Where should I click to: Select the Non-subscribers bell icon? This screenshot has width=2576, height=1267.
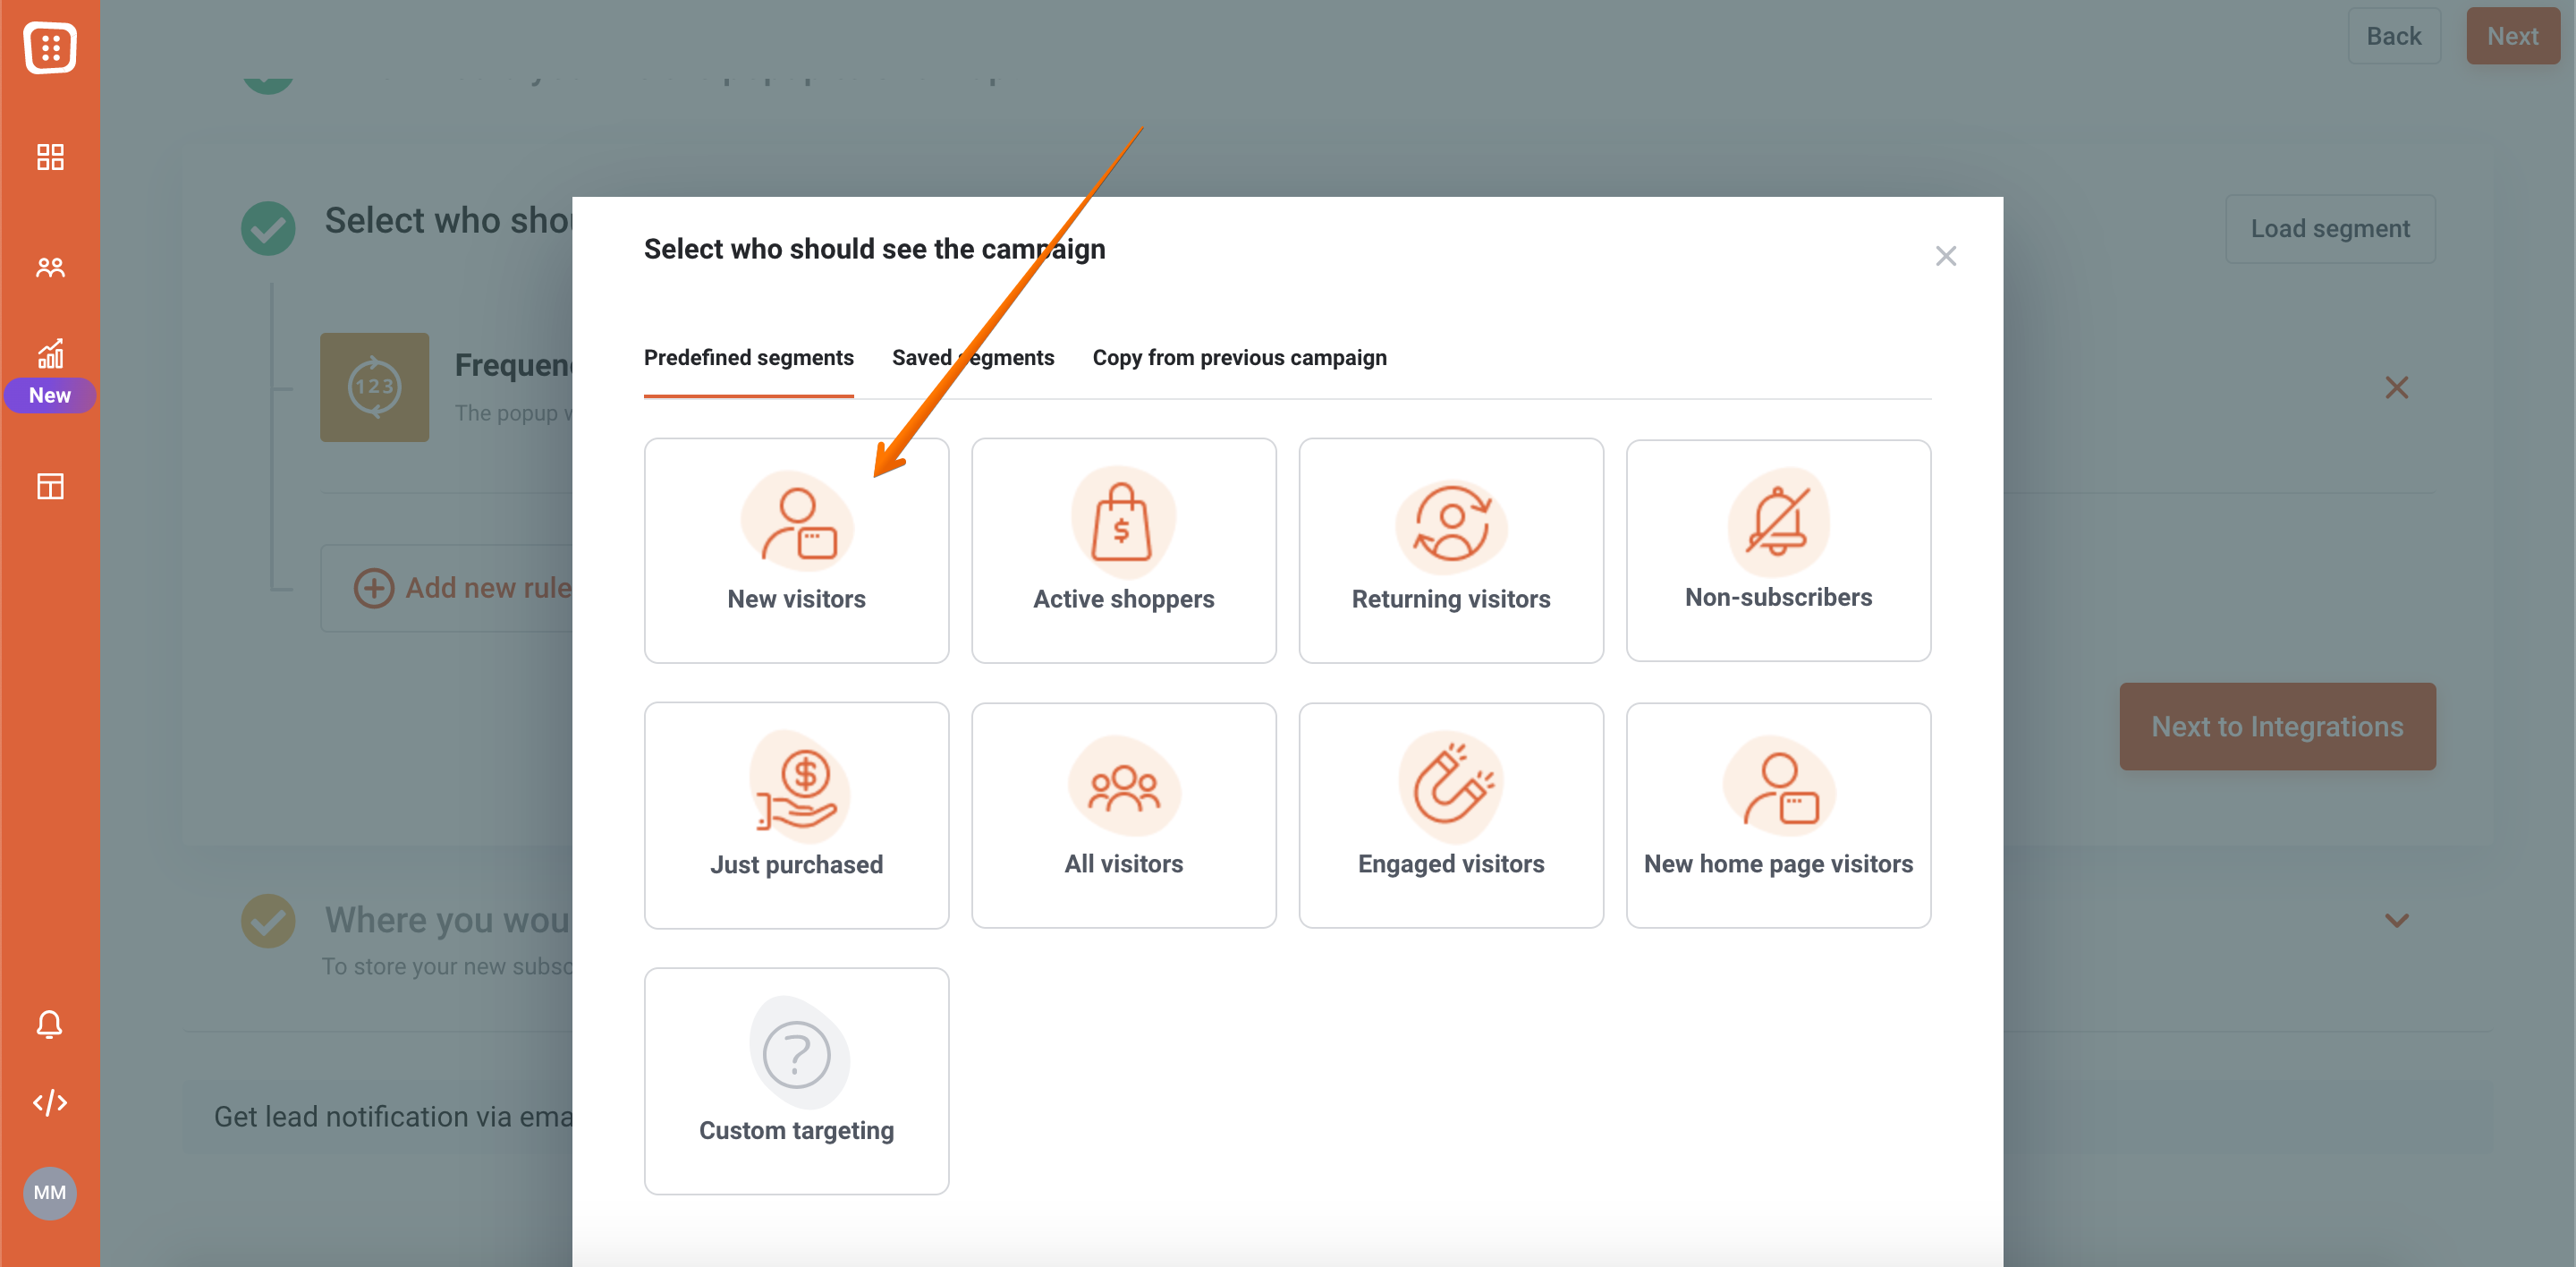(1778, 521)
